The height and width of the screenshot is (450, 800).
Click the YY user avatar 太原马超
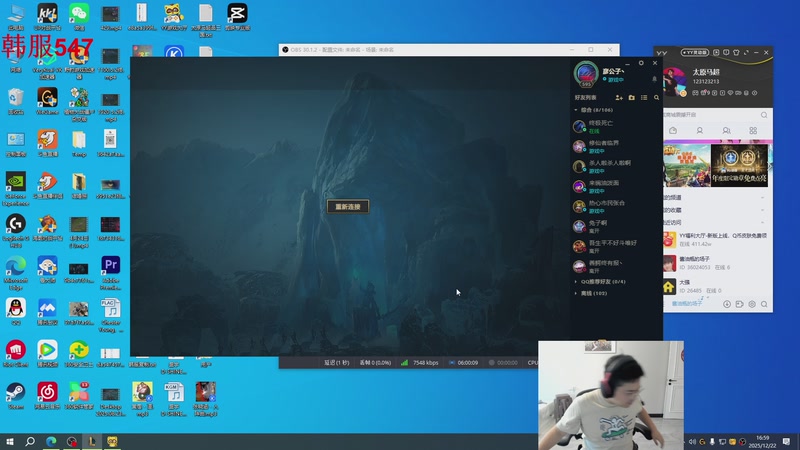(x=674, y=82)
